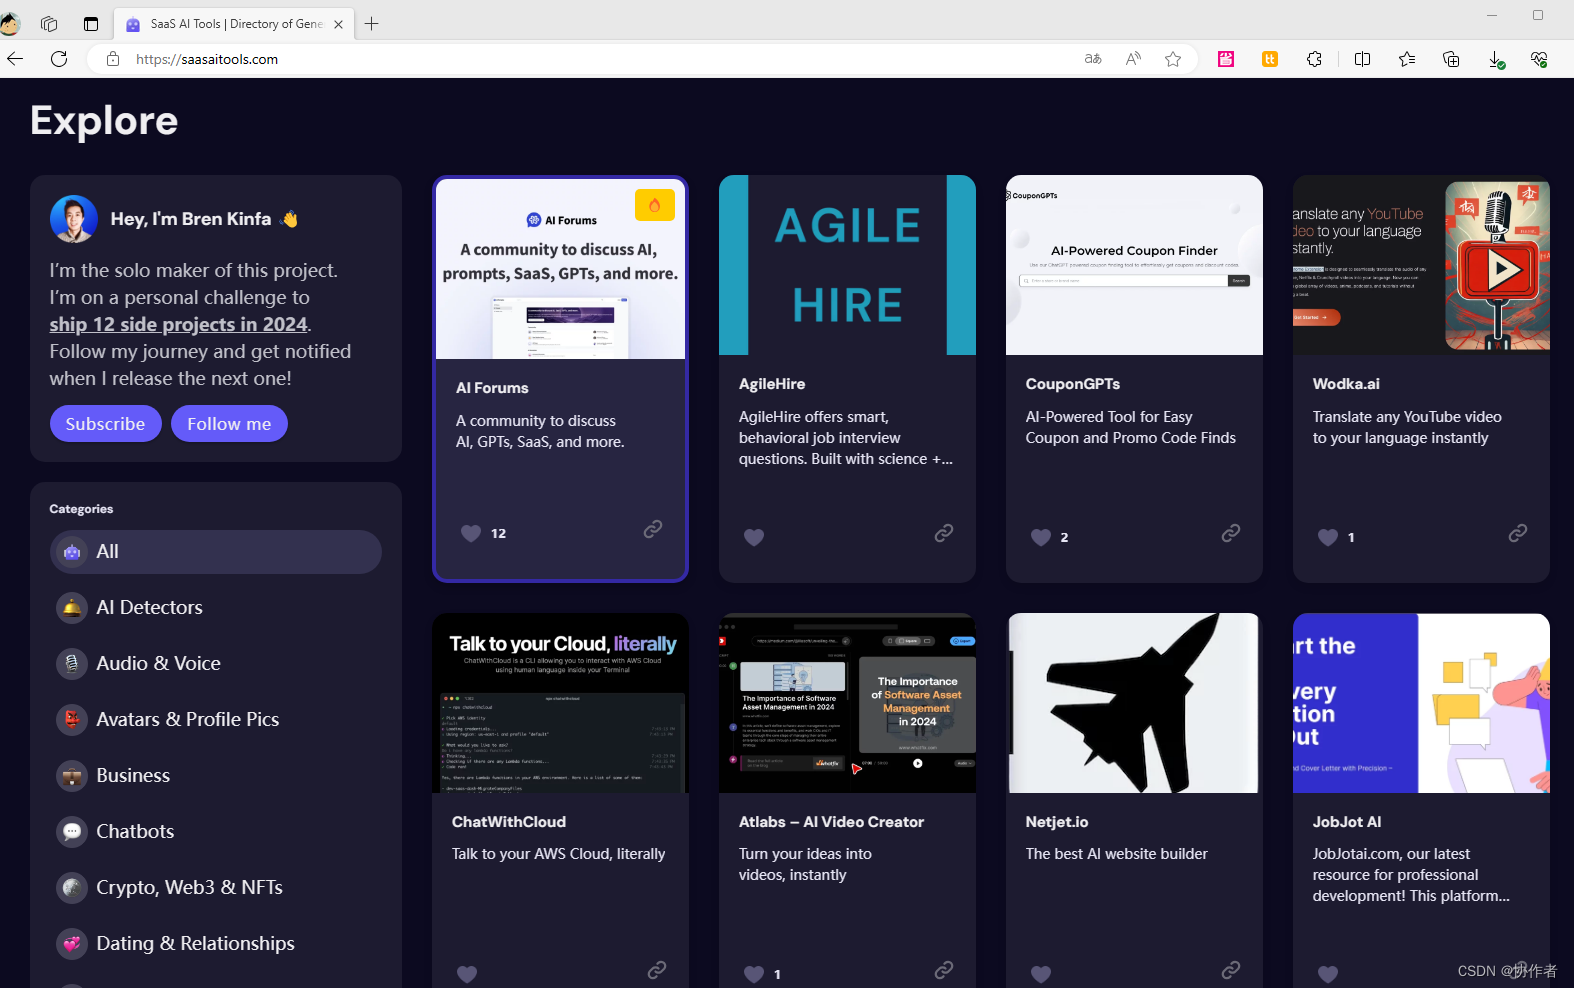Click the ChatWithCloud terminal thumbnail
This screenshot has height=988, width=1574.
(x=560, y=703)
